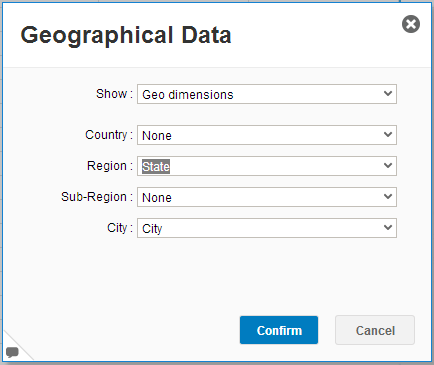Expand the City dropdown arrow
The height and width of the screenshot is (365, 434).
pyautogui.click(x=388, y=228)
